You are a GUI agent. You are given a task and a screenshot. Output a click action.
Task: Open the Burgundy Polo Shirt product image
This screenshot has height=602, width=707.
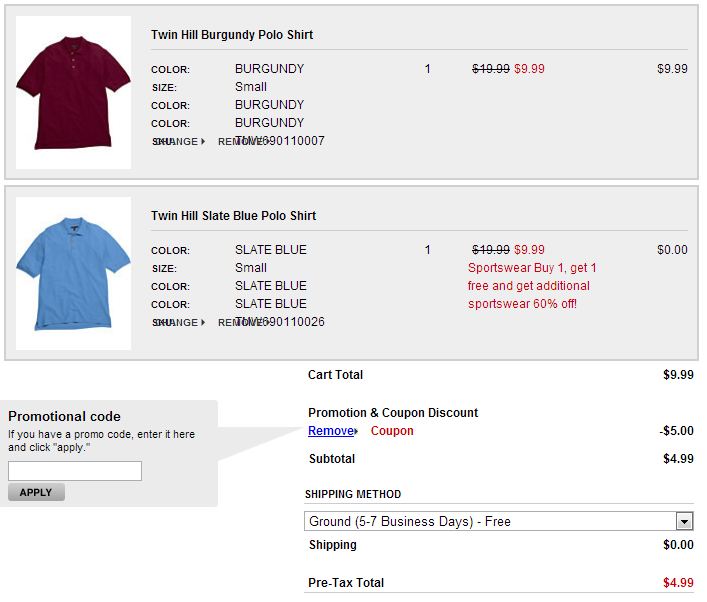pos(73,92)
